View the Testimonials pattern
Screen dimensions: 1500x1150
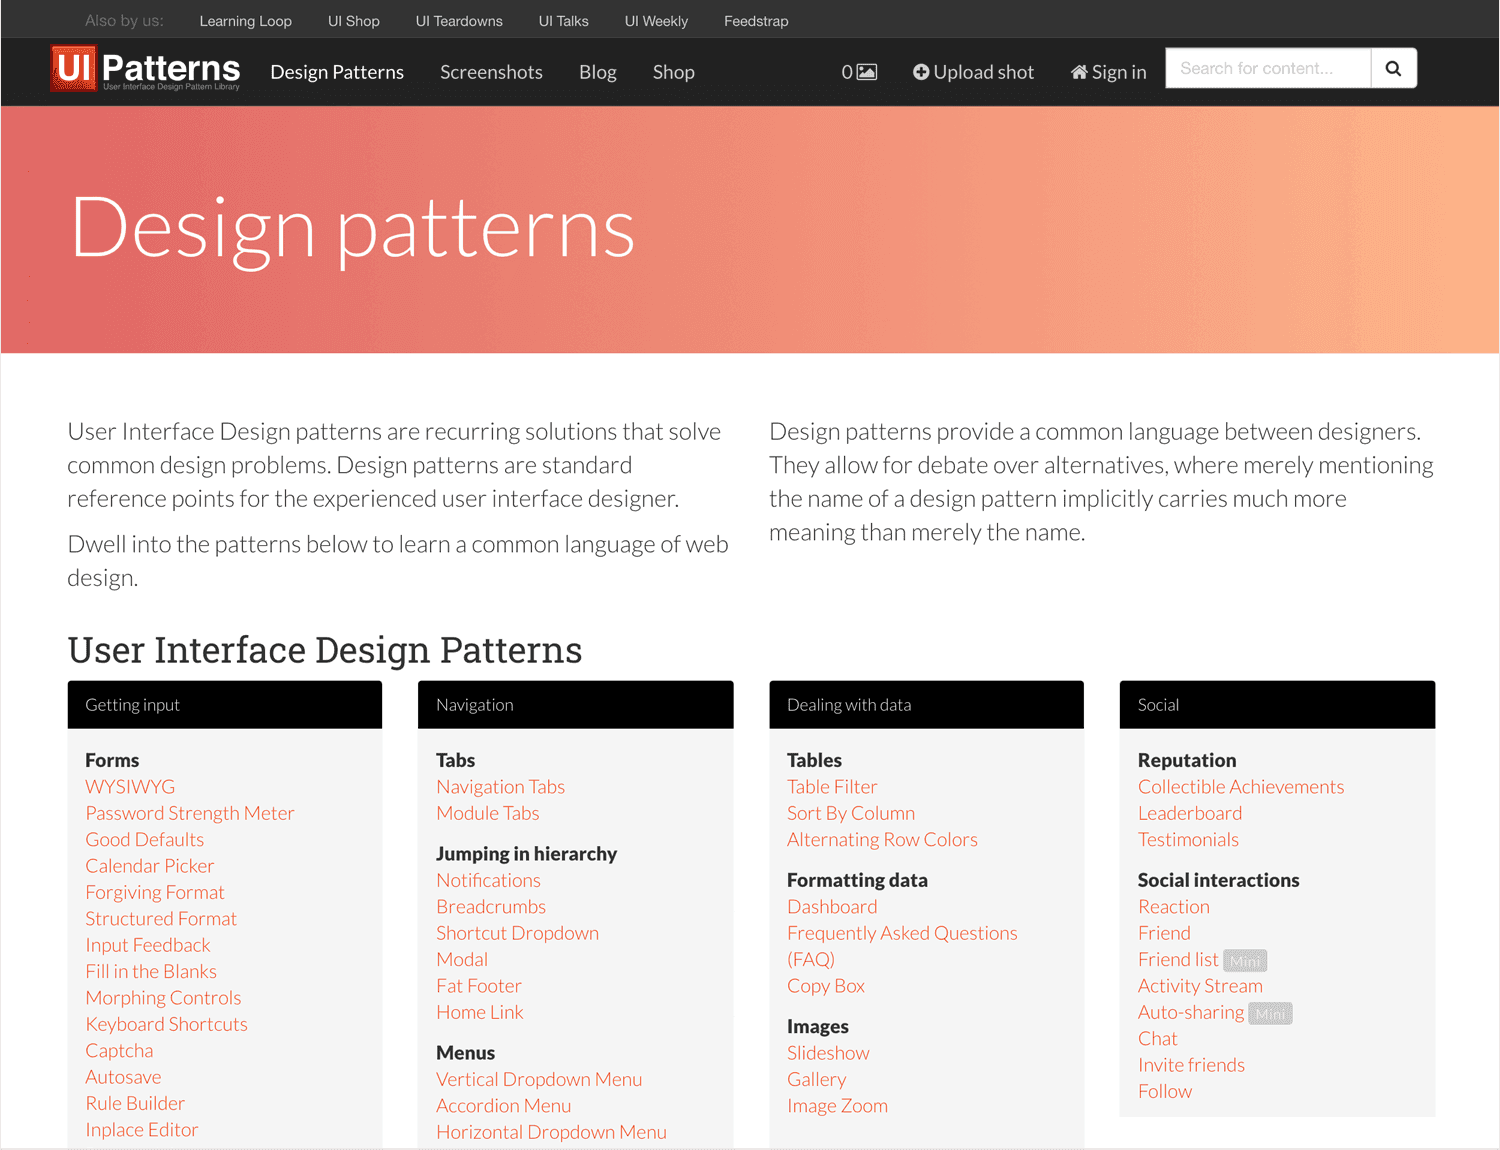tap(1188, 840)
